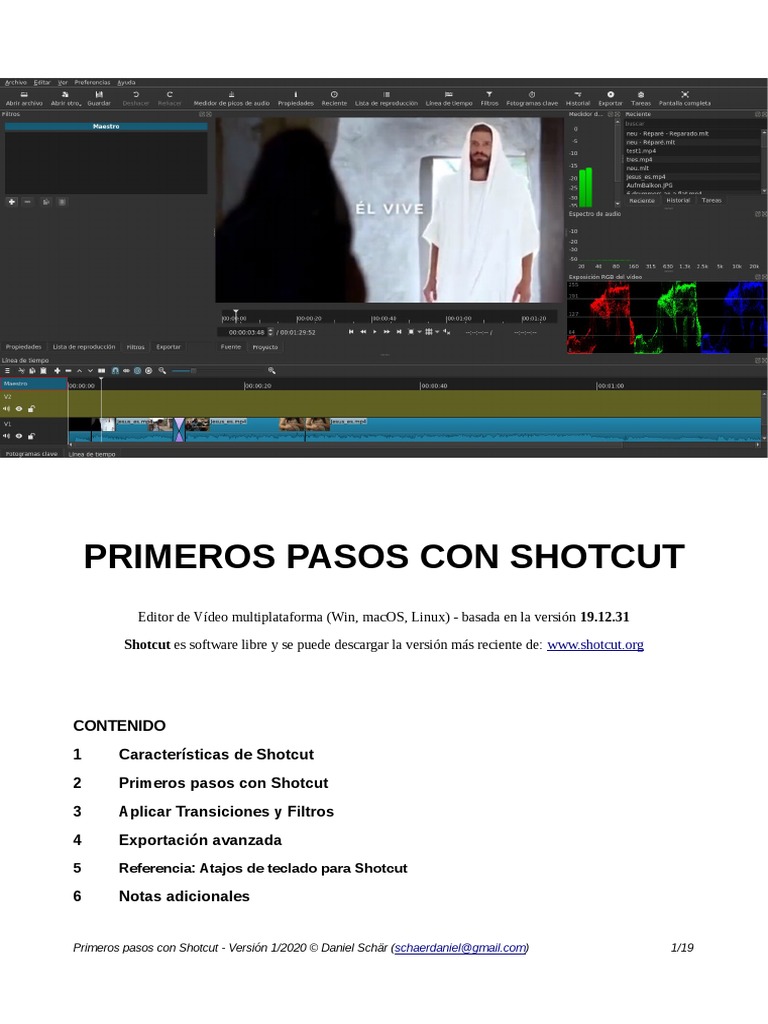Open Medidor de picos de audio panel

pyautogui.click(x=231, y=98)
